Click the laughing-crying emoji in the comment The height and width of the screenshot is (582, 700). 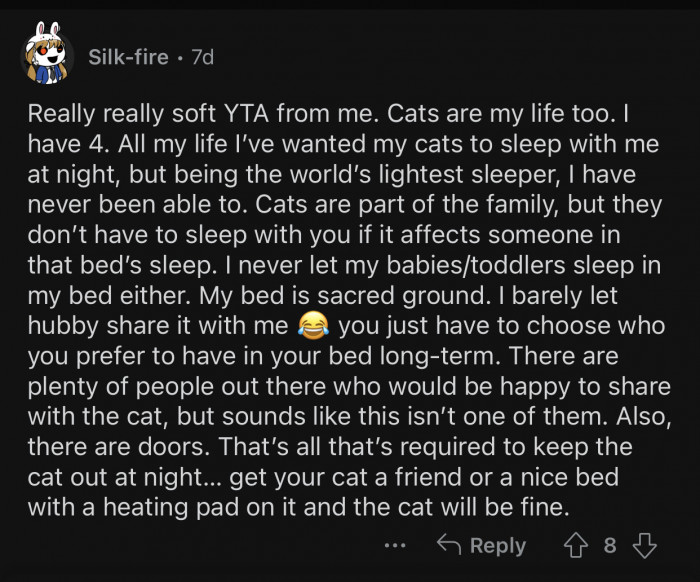point(313,326)
